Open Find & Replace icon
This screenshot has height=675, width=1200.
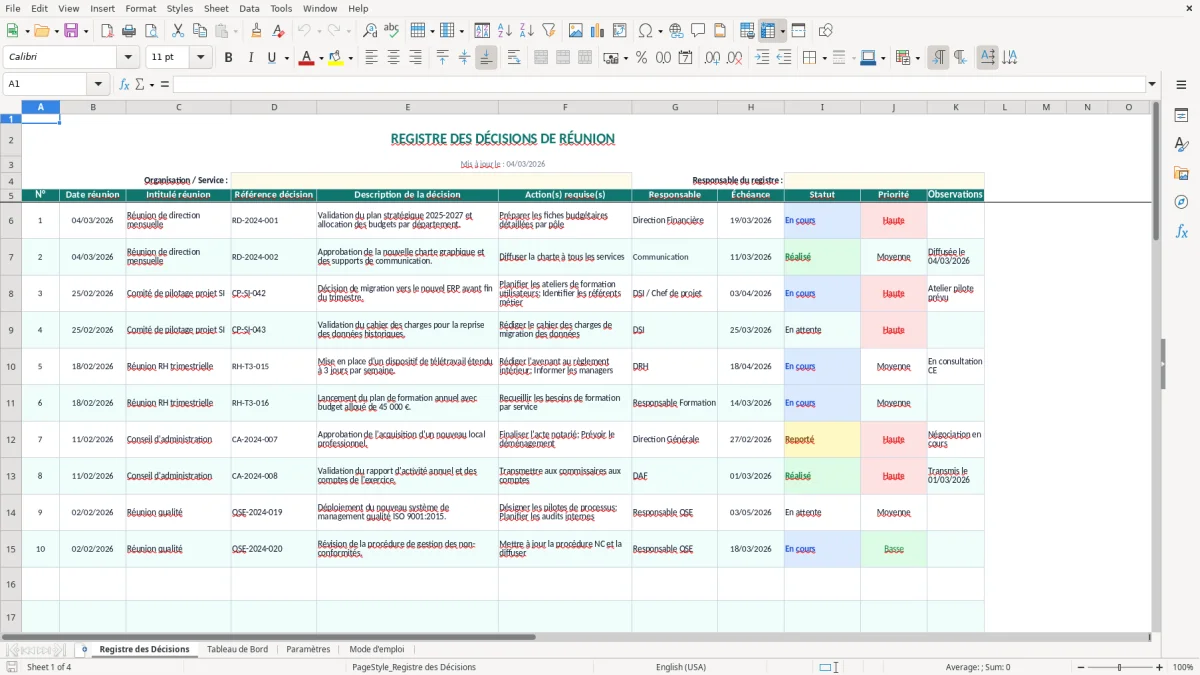370,31
